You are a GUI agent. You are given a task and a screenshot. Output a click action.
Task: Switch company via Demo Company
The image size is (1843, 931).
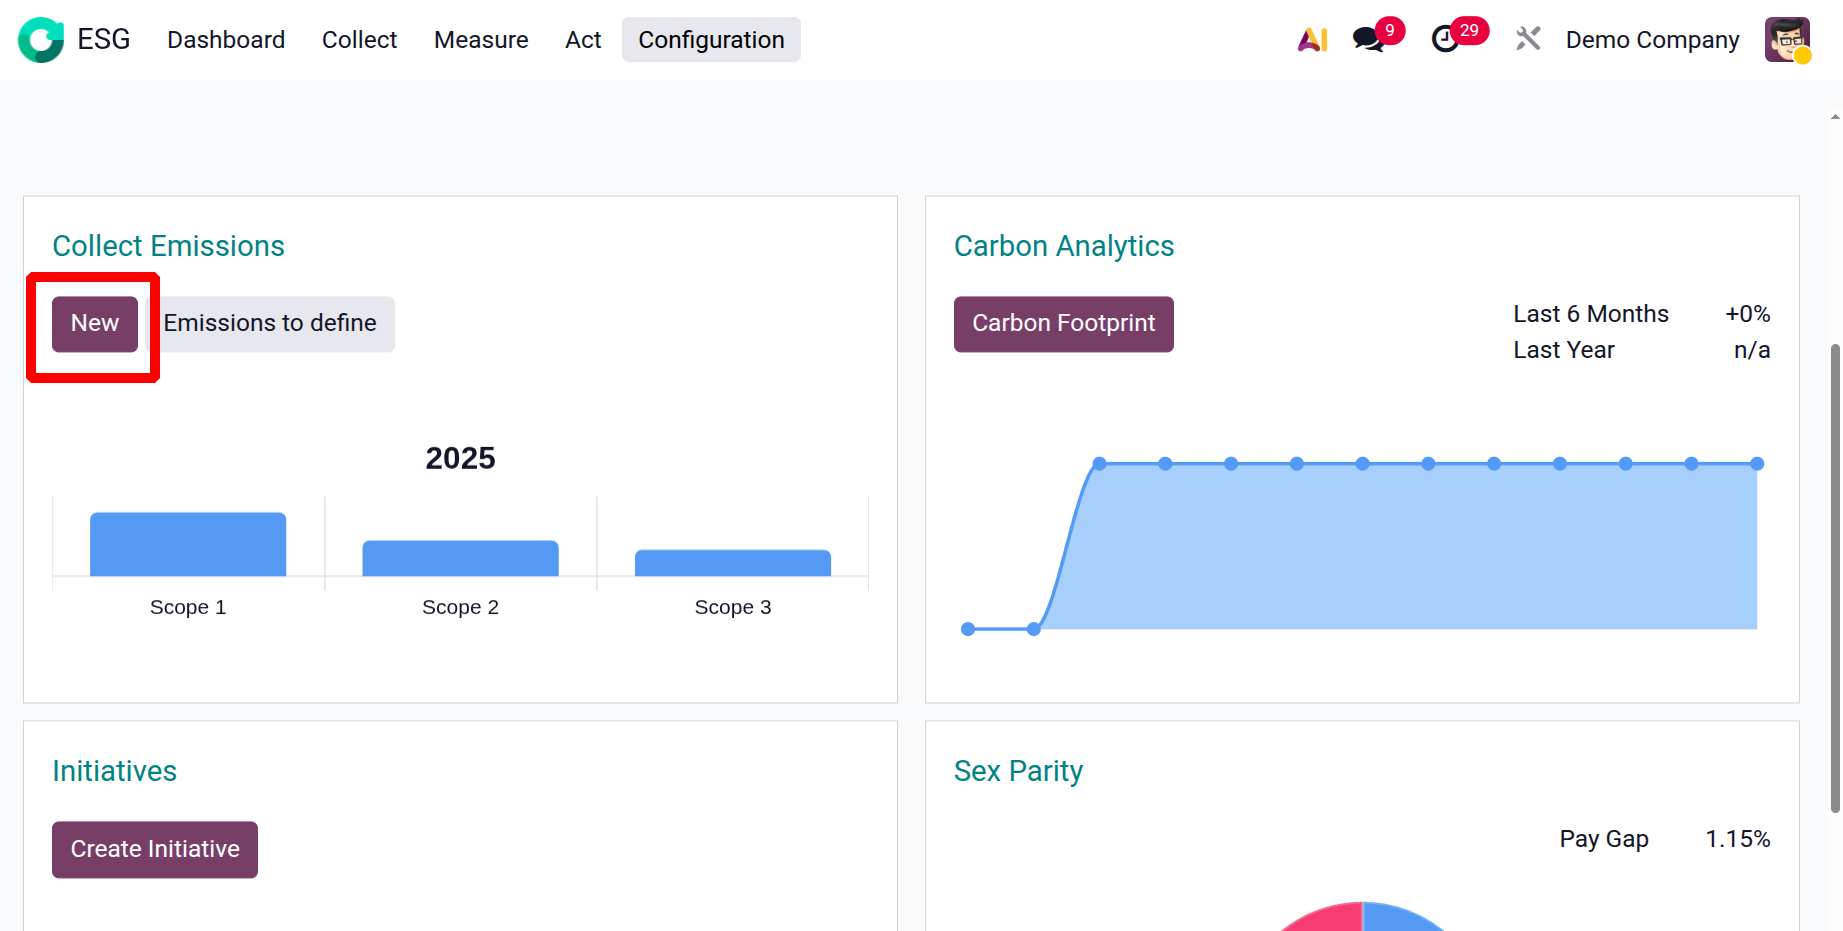(x=1652, y=40)
